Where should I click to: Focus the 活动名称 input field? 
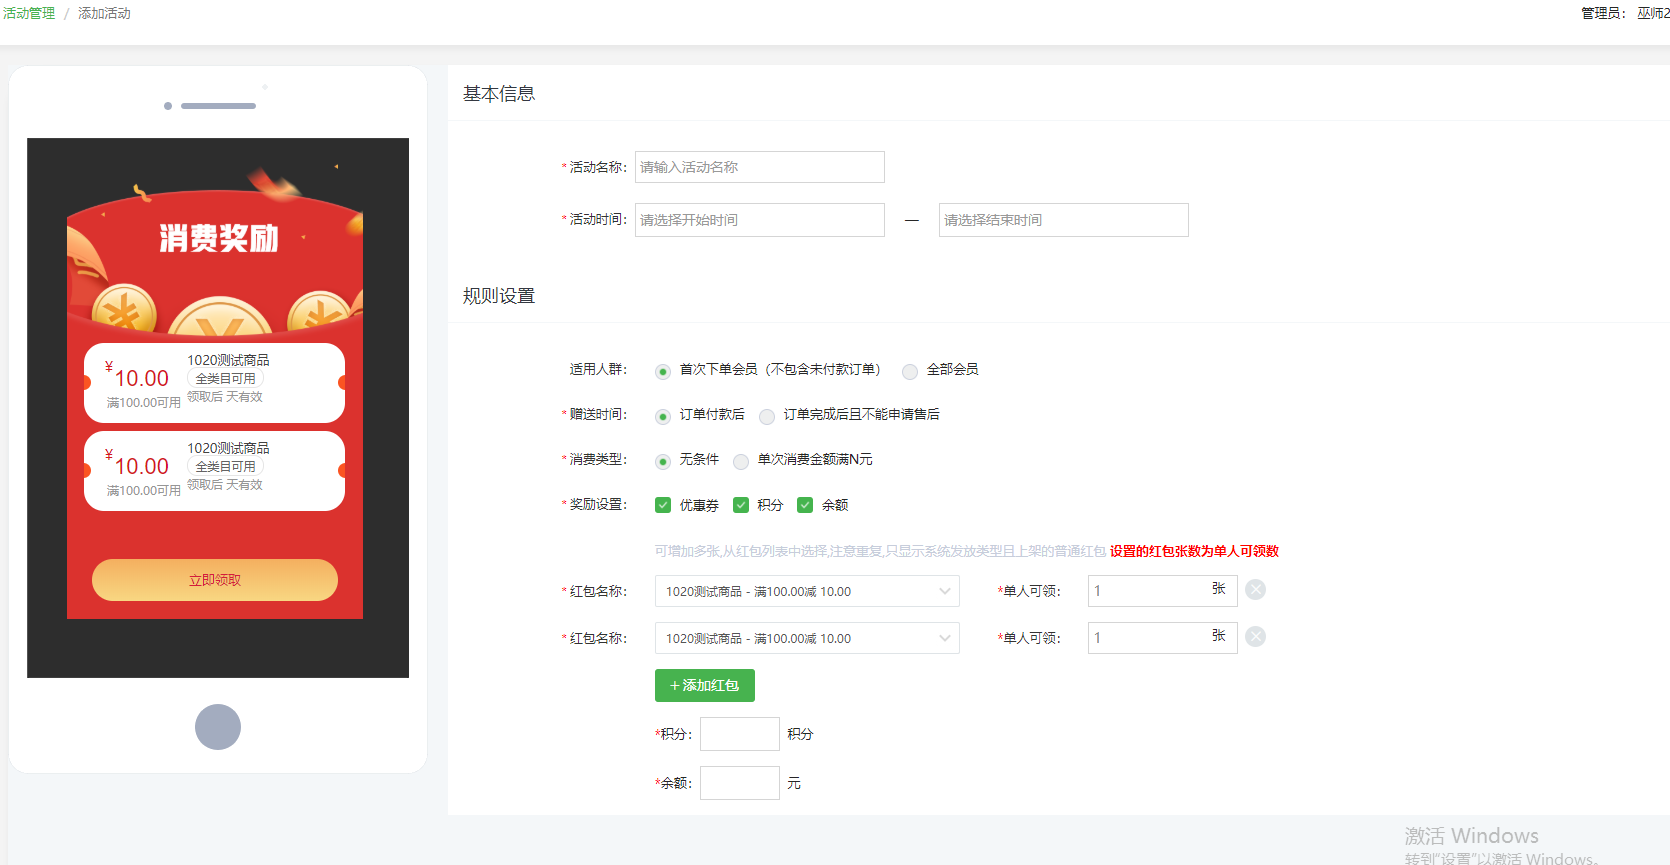tap(759, 167)
